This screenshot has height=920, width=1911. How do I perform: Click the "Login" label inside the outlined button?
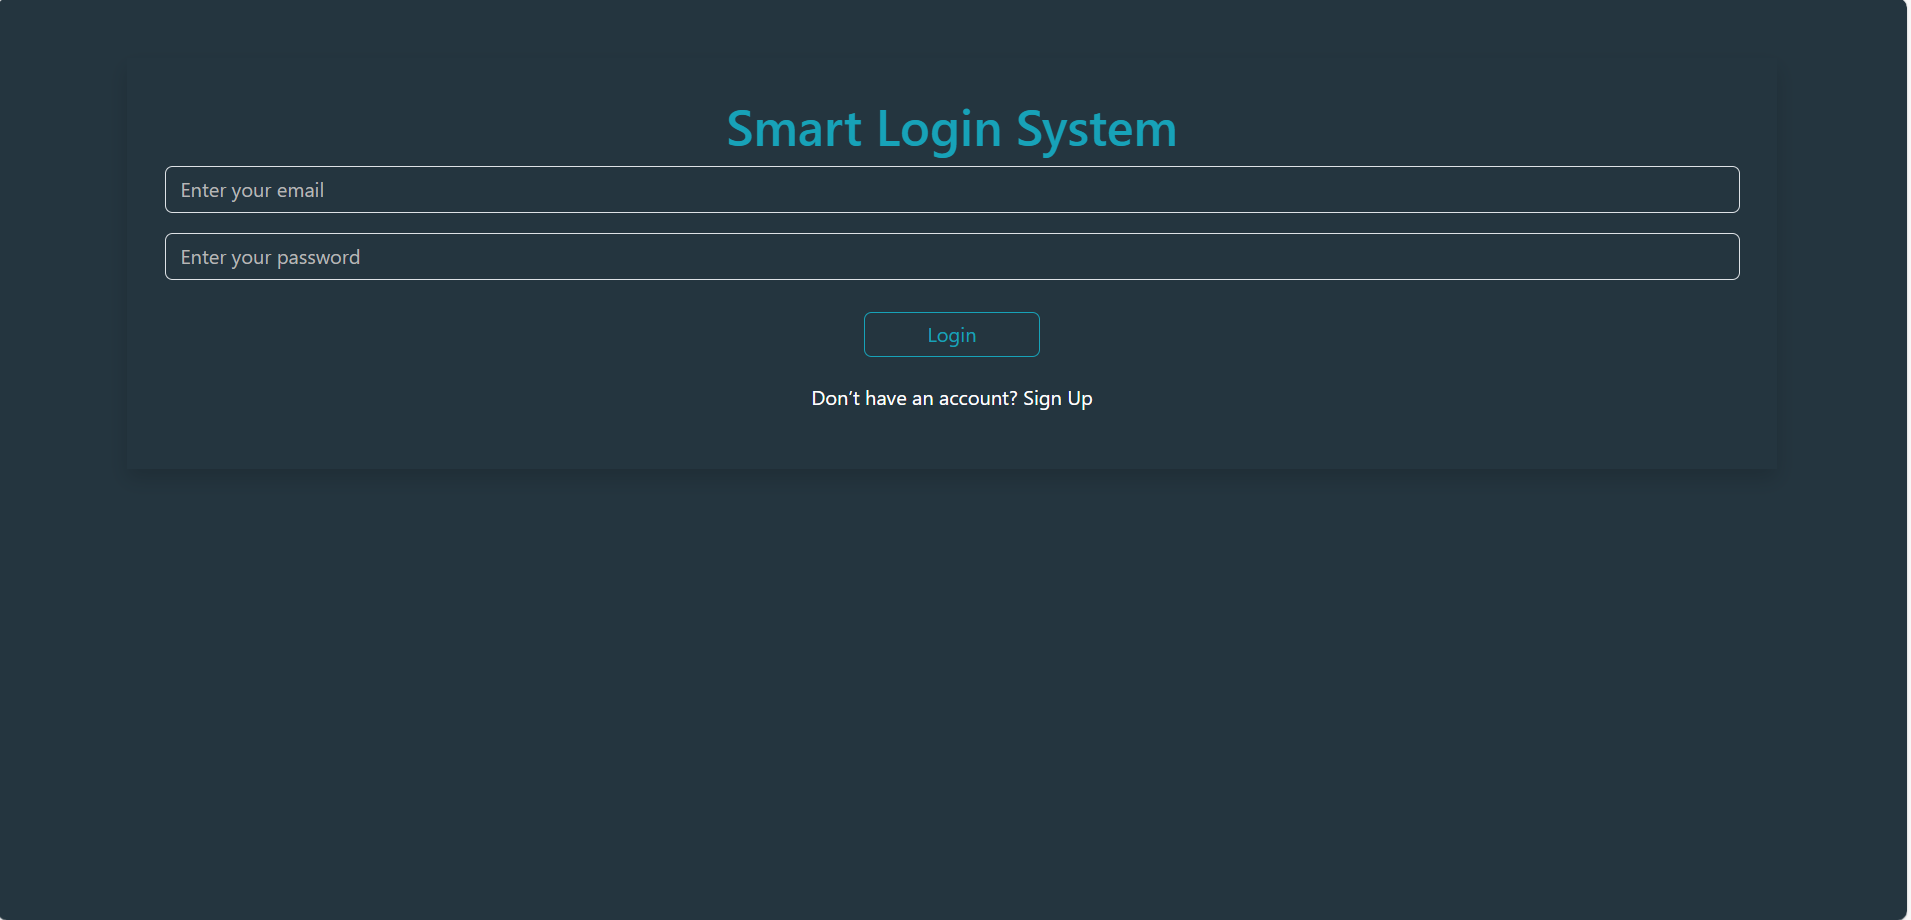[951, 335]
